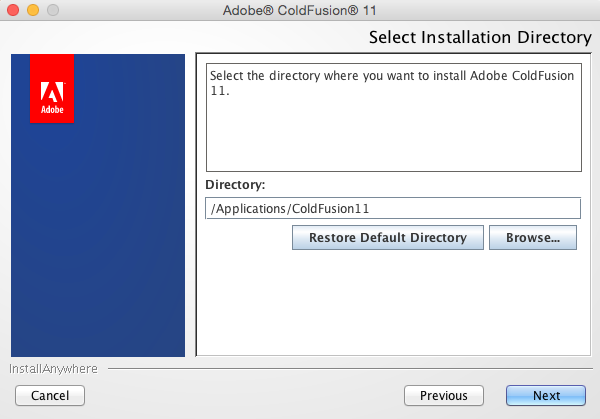Focus the Directory path input field
The image size is (600, 419).
click(393, 209)
